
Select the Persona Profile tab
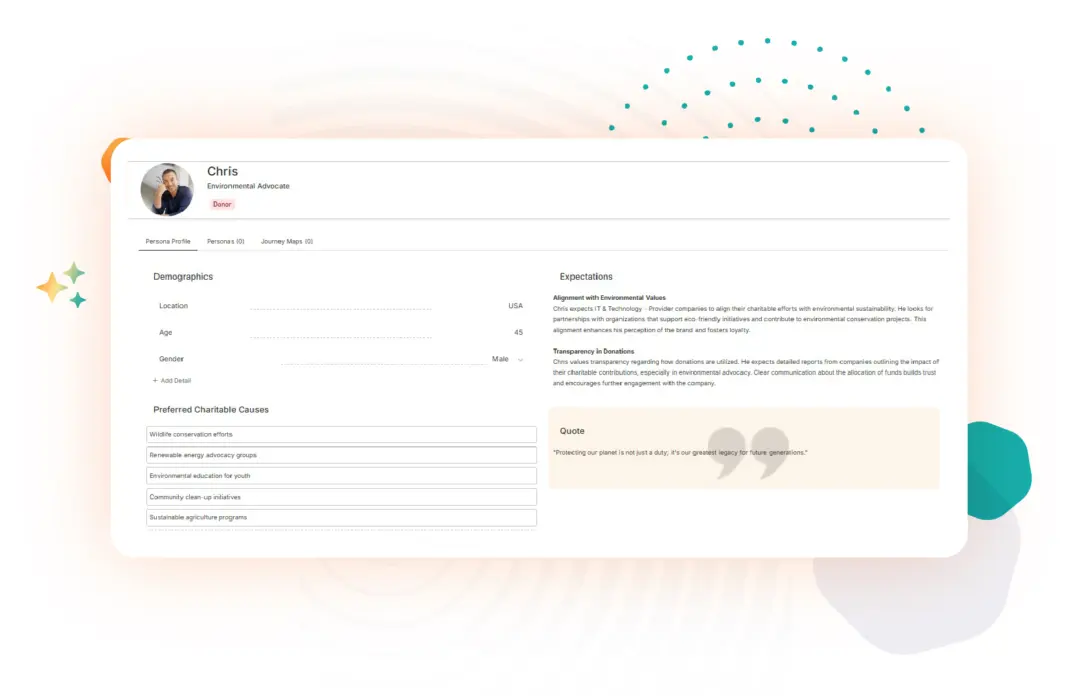pos(167,241)
